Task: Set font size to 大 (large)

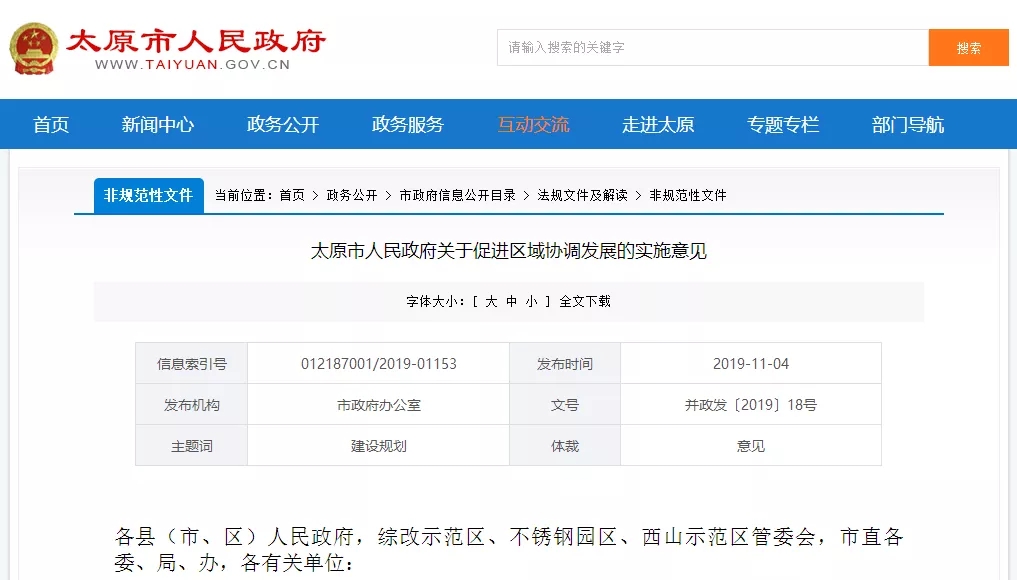Action: pyautogui.click(x=491, y=301)
